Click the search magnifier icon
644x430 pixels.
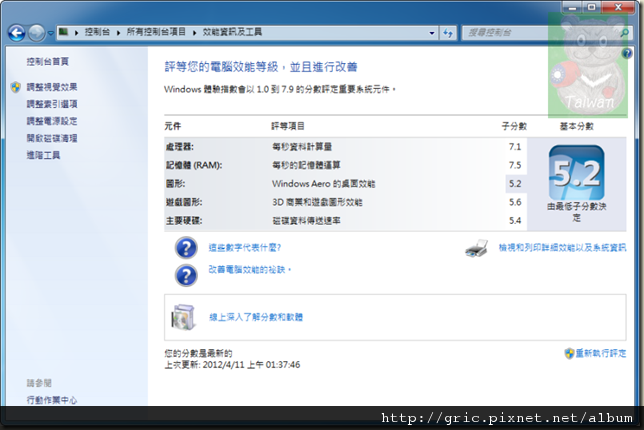[x=624, y=33]
